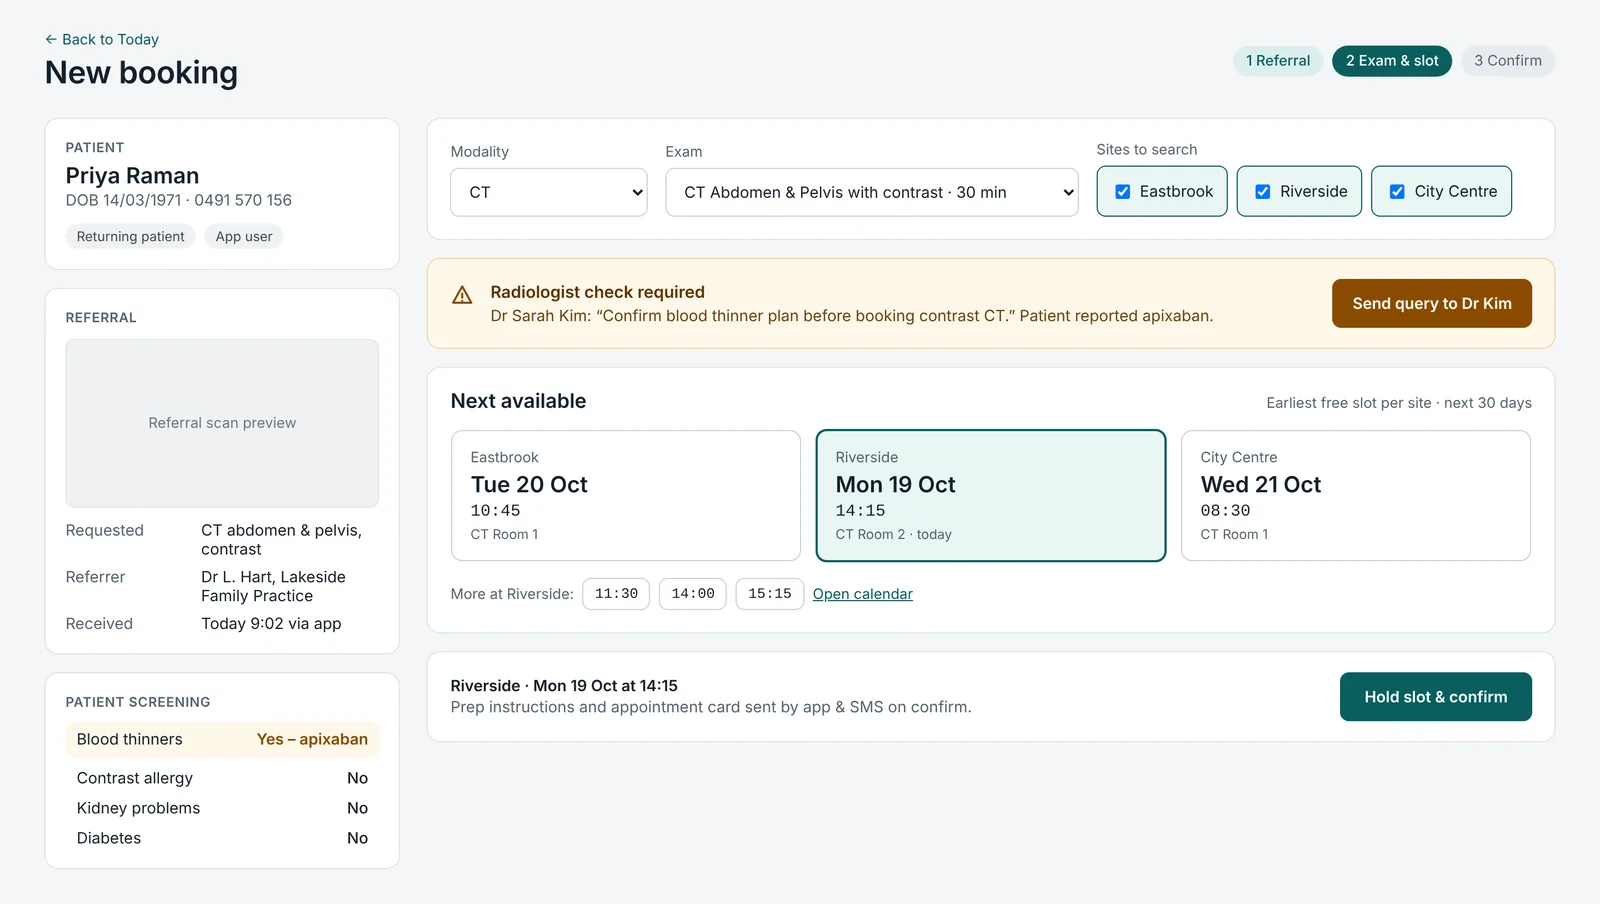Image resolution: width=1600 pixels, height=904 pixels.
Task: Click the App user tag
Action: [244, 237]
